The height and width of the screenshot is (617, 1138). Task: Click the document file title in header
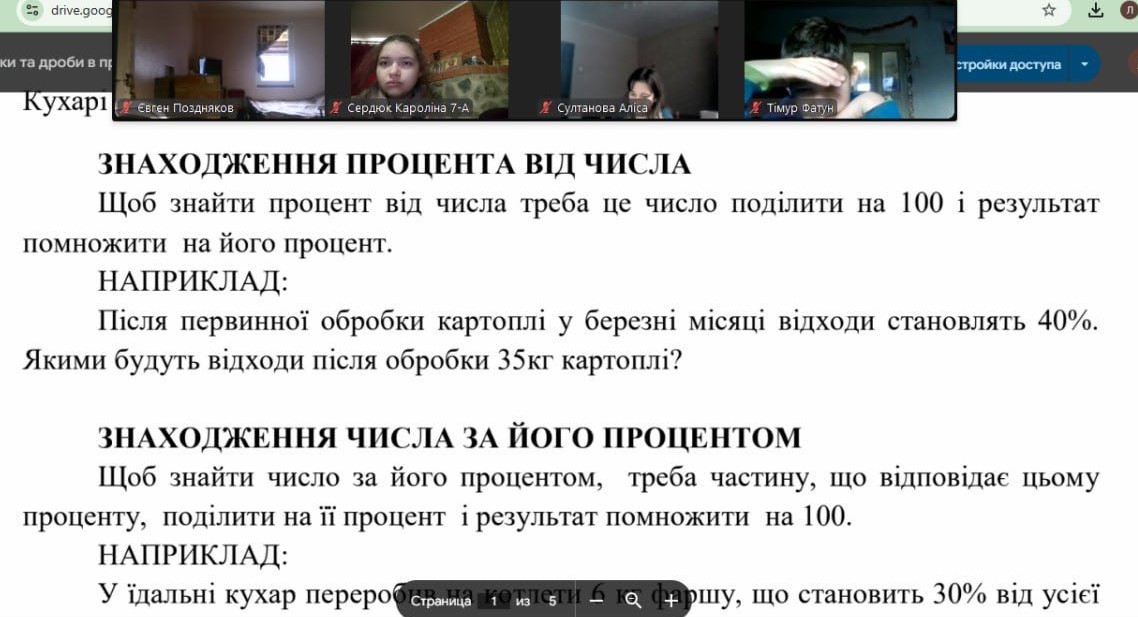[x=56, y=63]
